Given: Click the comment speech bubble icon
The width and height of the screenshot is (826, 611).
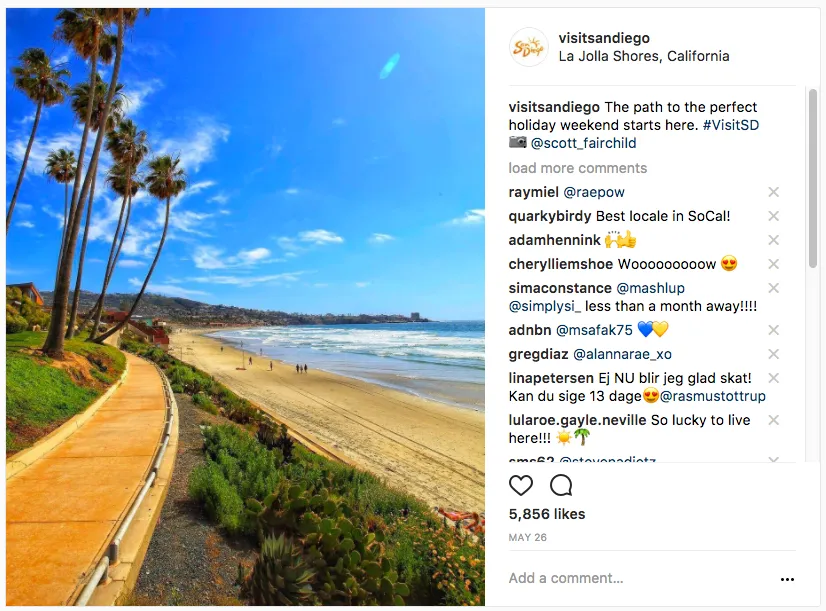Looking at the screenshot, I should pos(561,486).
